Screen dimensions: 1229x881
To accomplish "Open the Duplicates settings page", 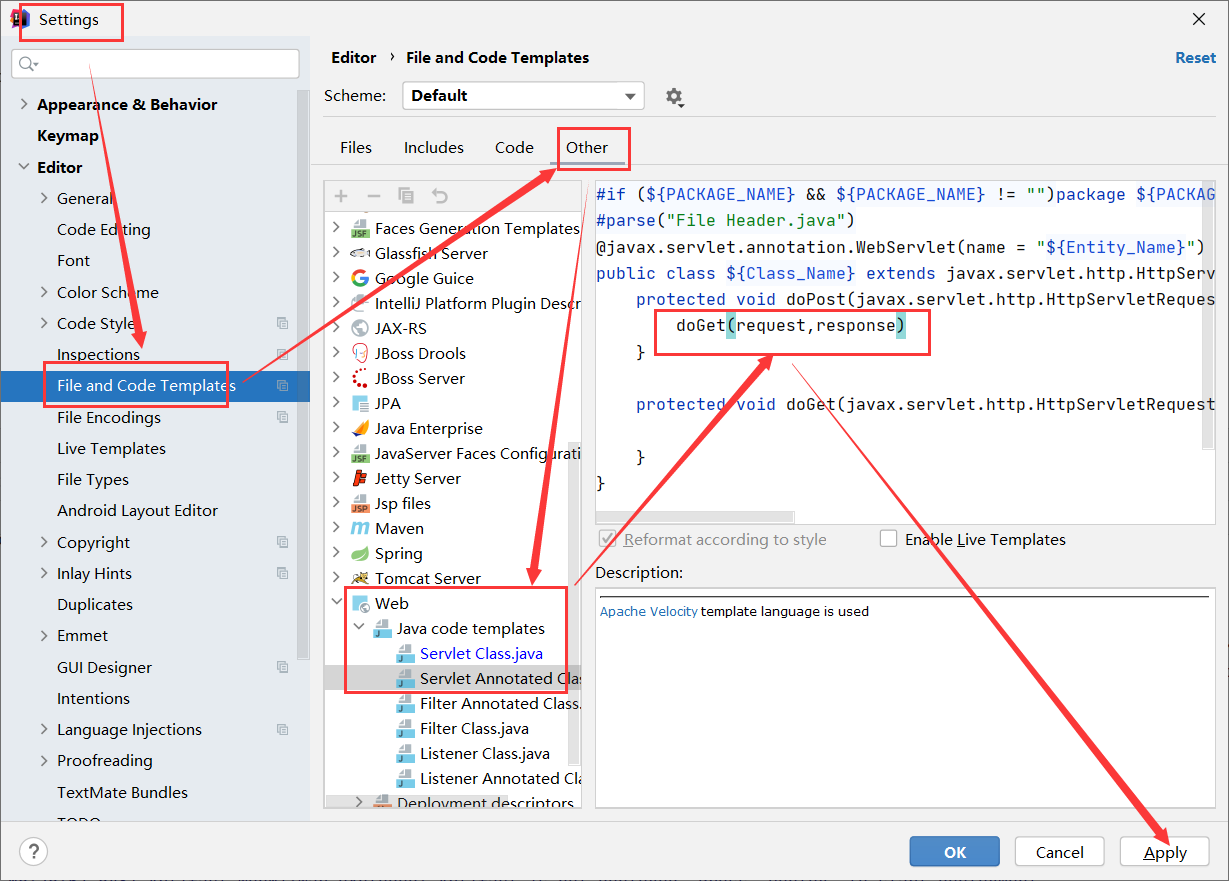I will [x=95, y=604].
